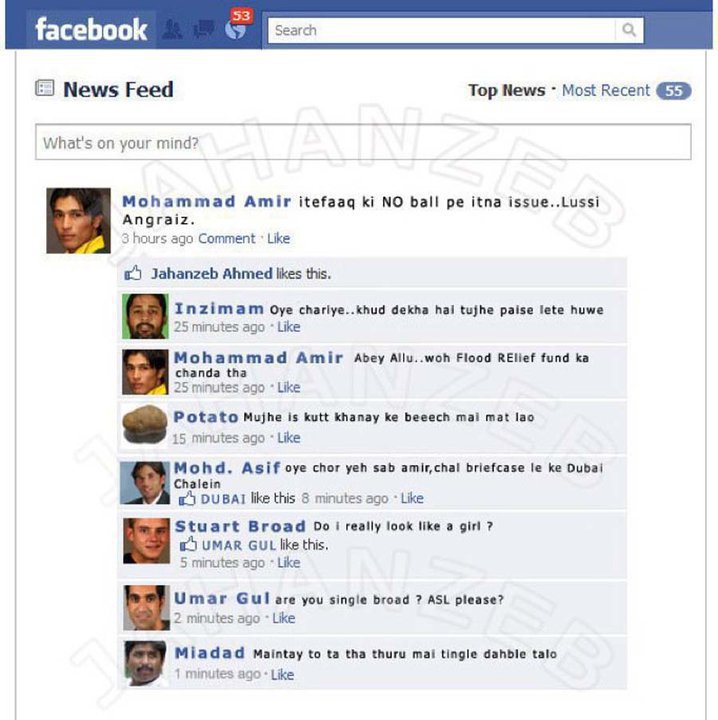The image size is (718, 720).
Task: Switch to the Top News tab
Action: coord(506,90)
